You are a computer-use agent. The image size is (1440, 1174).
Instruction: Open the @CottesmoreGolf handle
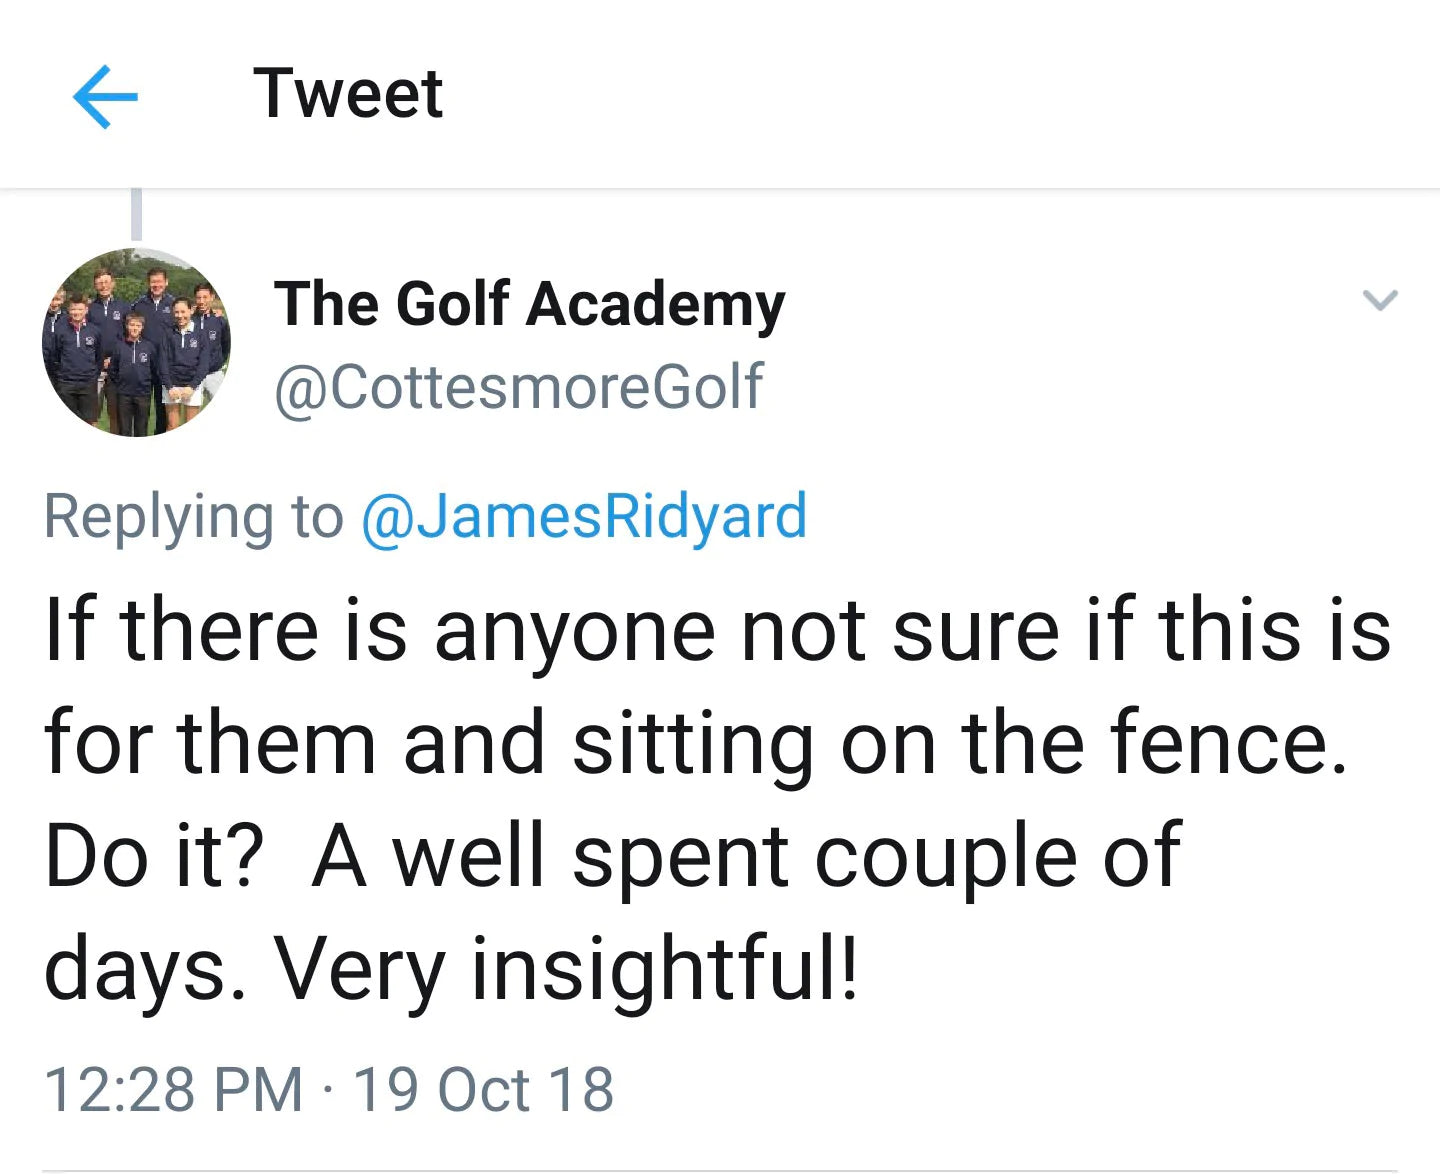[518, 387]
